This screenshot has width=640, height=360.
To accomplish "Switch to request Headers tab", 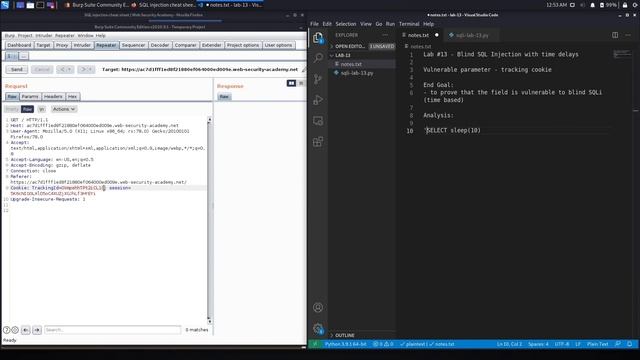I will 53,97.
